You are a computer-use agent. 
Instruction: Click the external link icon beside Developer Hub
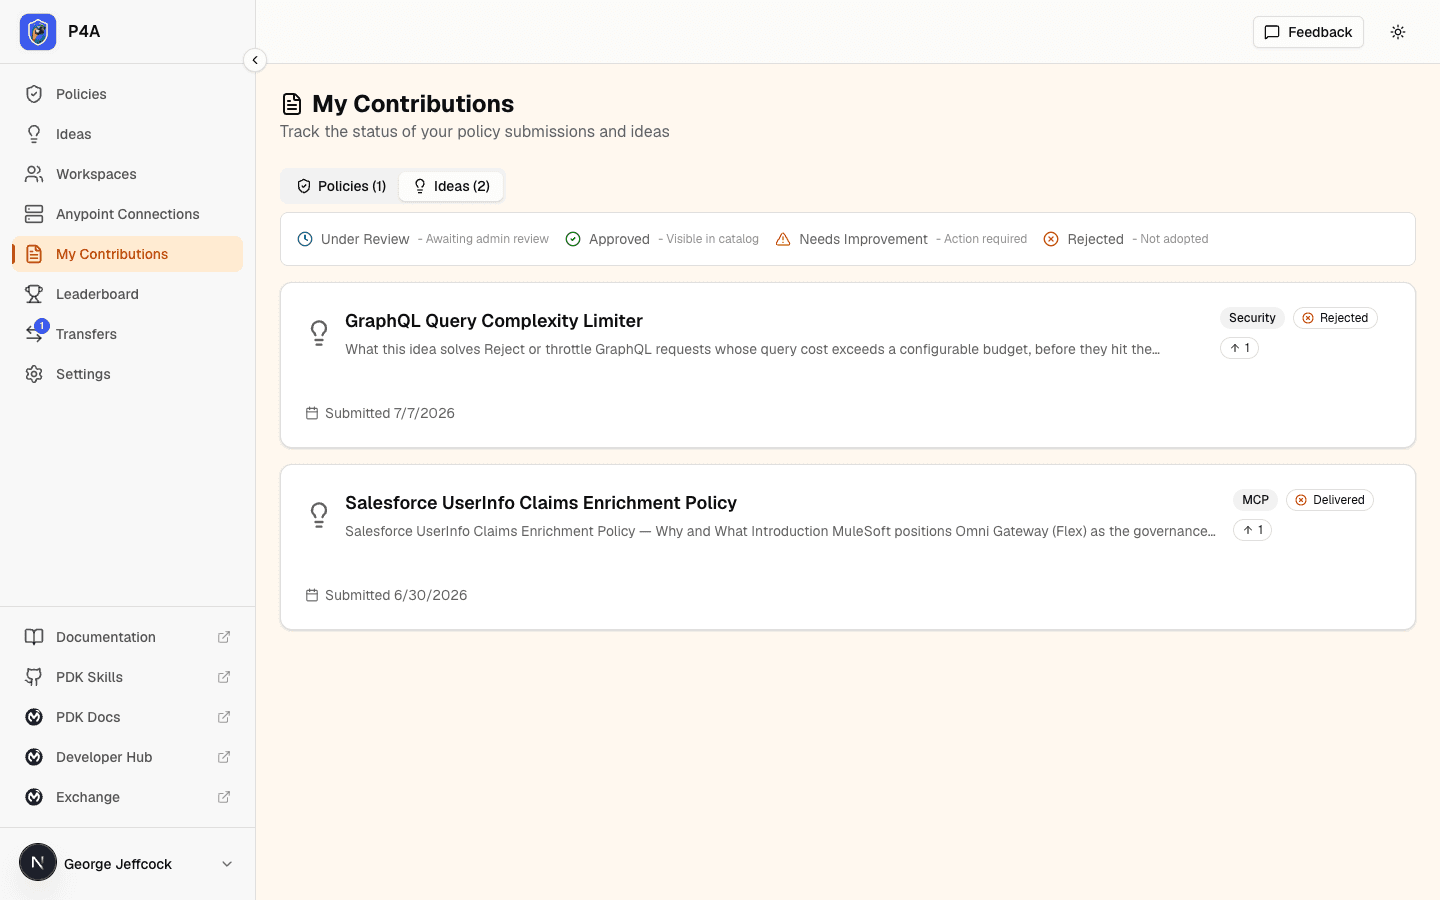224,757
